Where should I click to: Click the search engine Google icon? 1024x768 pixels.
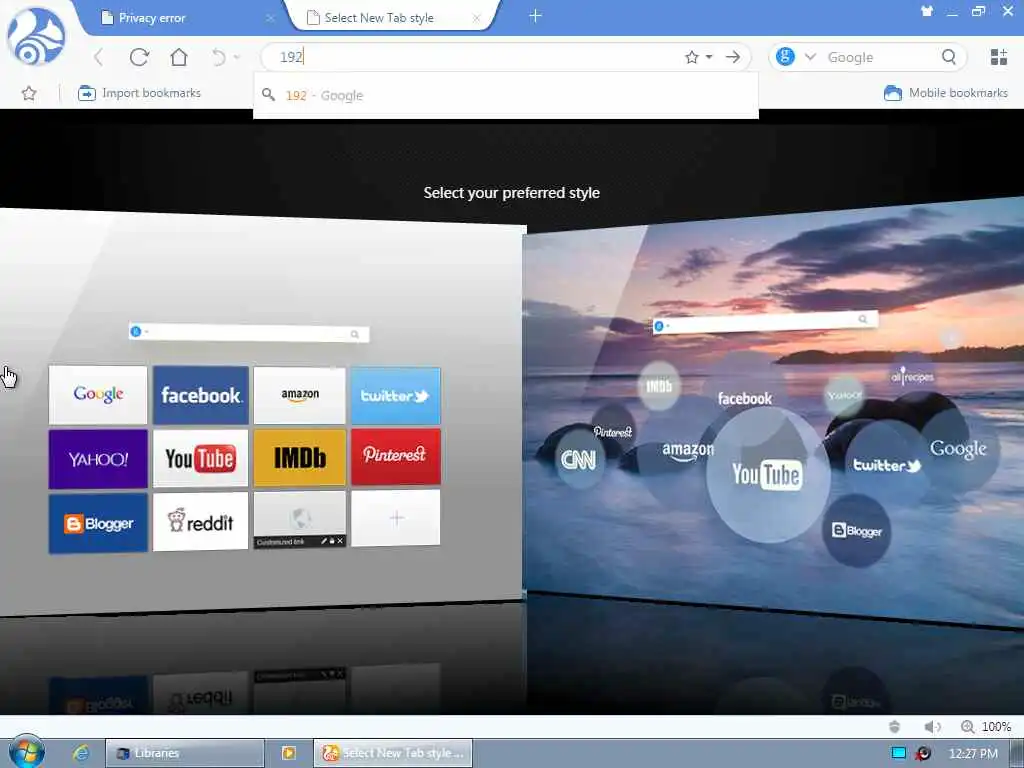coord(785,57)
